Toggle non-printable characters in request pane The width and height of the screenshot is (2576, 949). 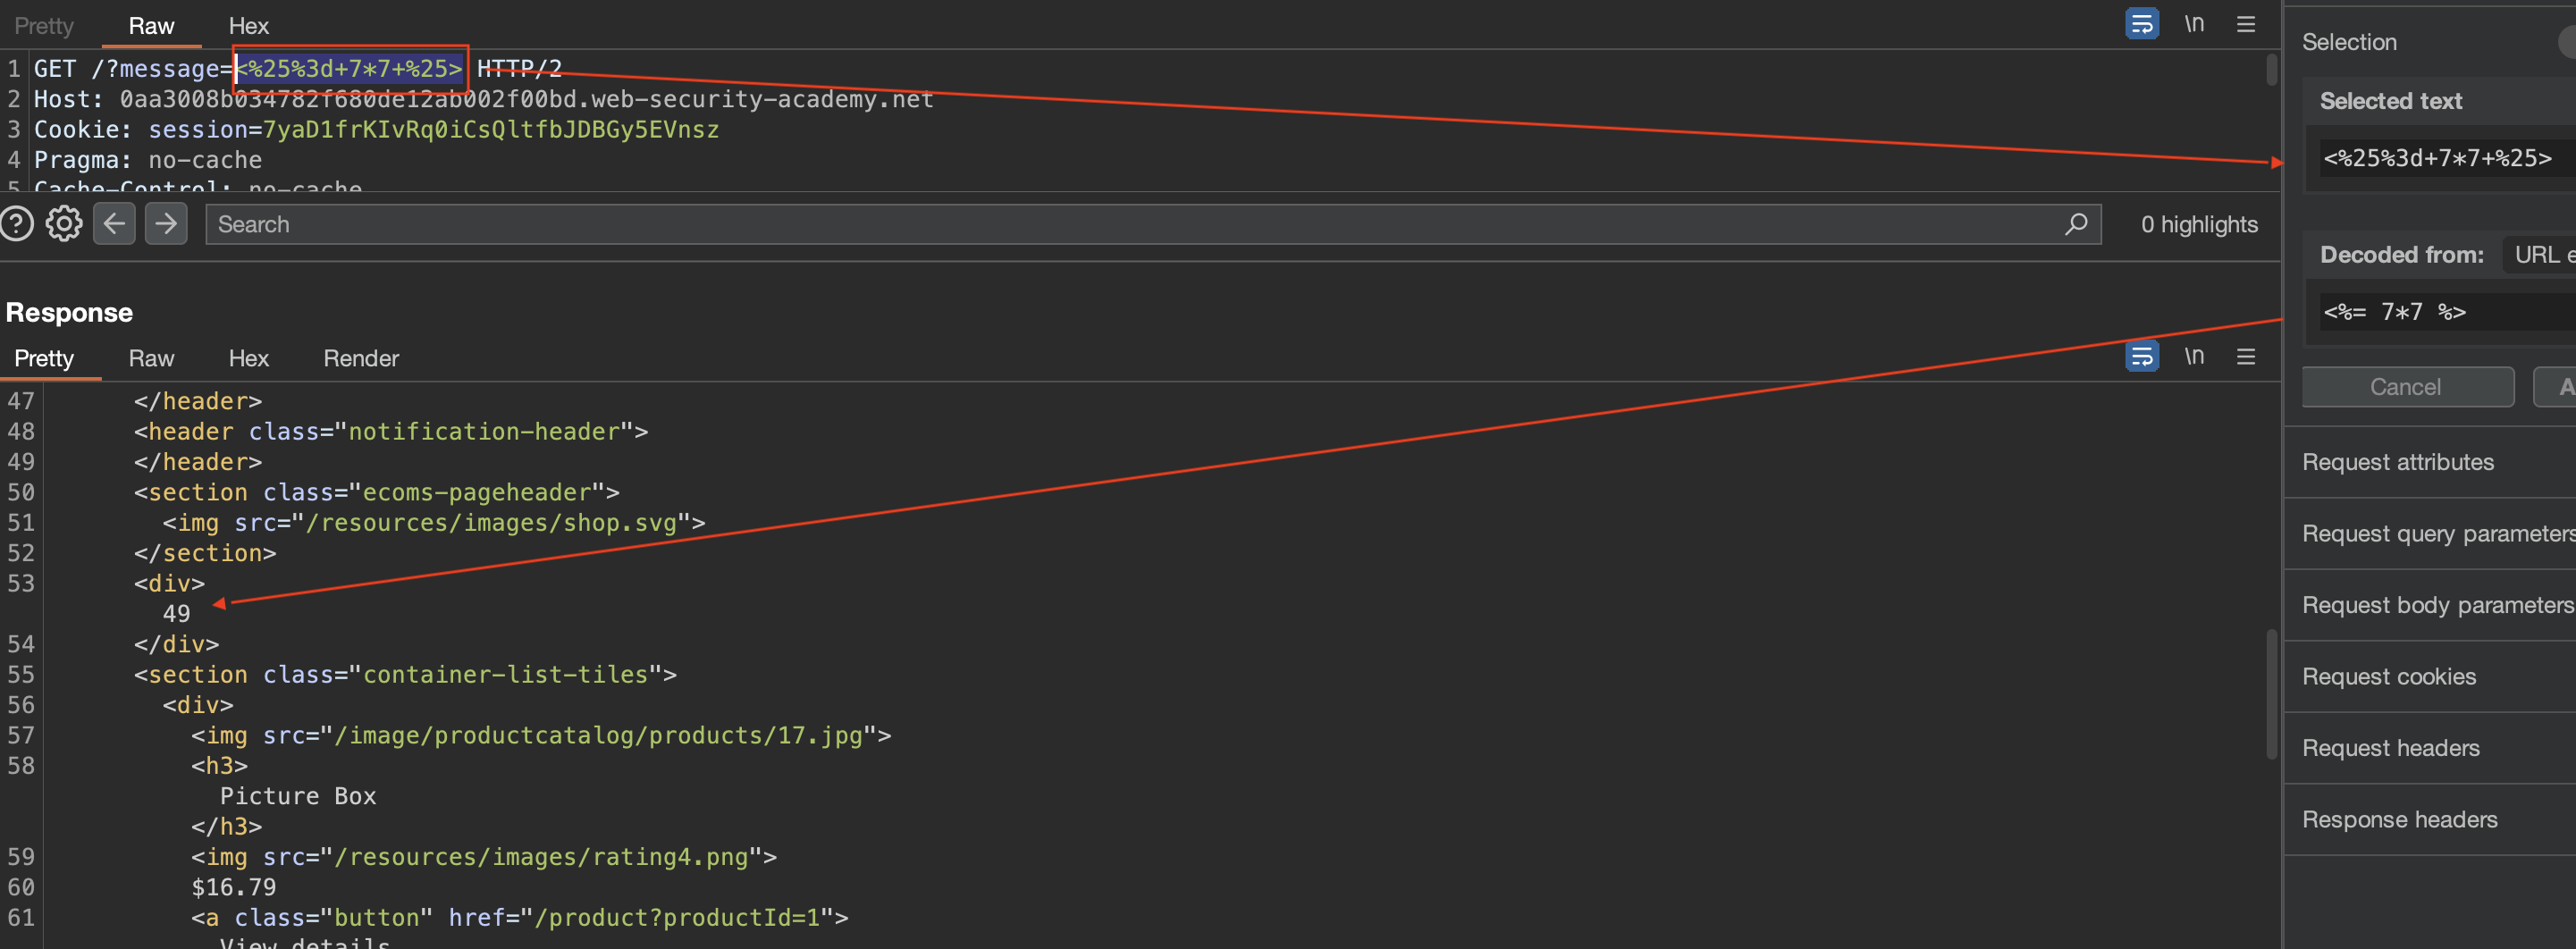(2194, 24)
